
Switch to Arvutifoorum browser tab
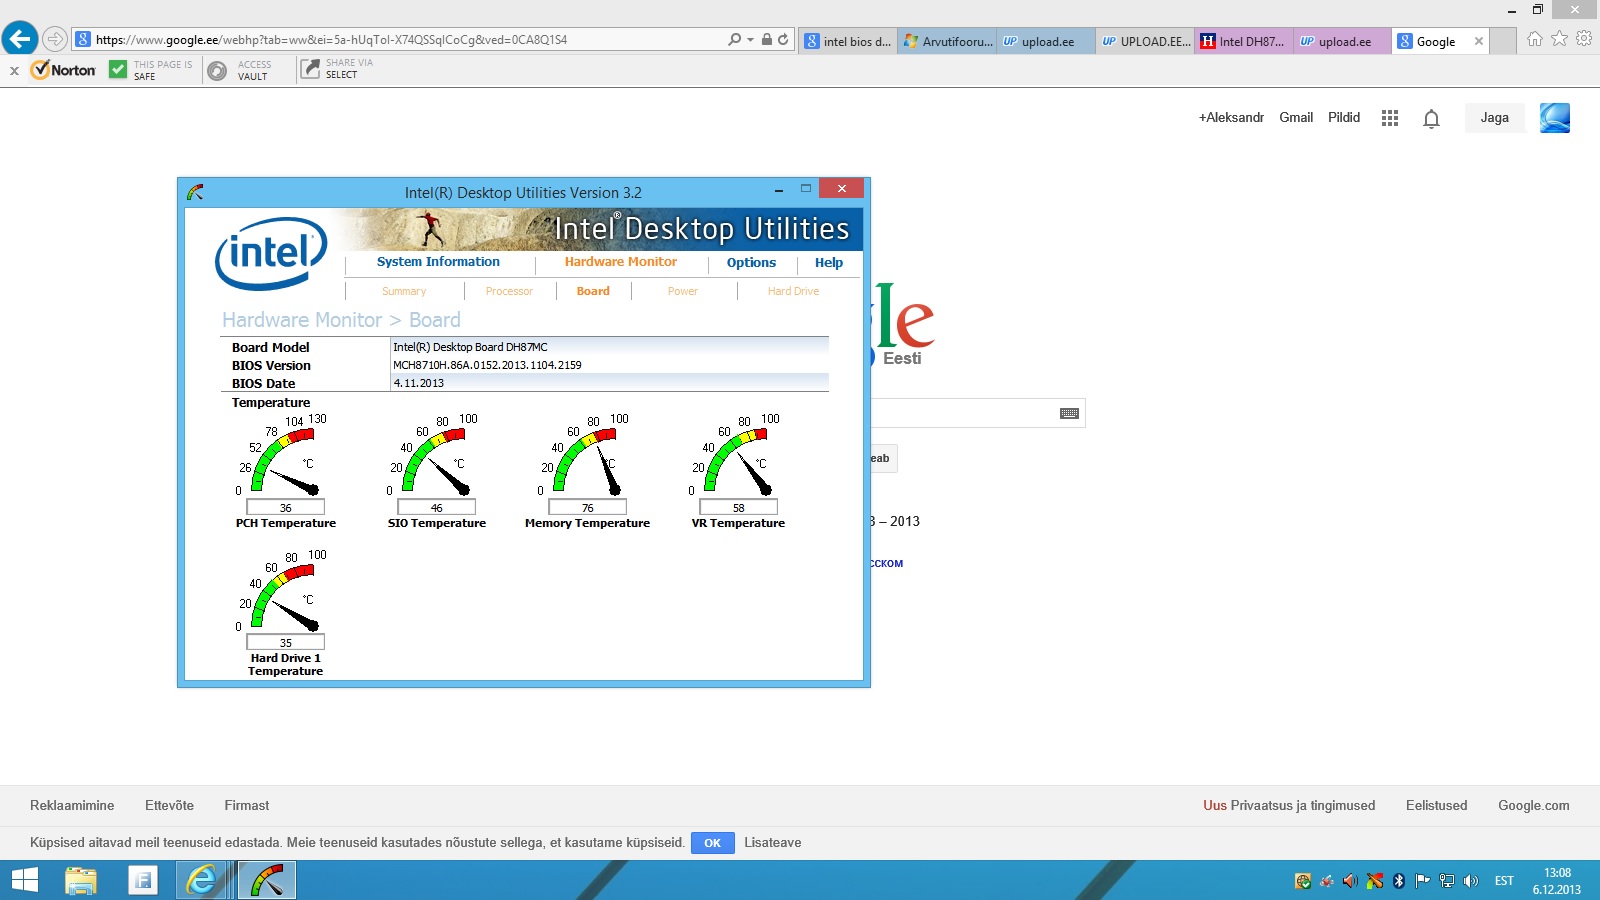pyautogui.click(x=946, y=41)
